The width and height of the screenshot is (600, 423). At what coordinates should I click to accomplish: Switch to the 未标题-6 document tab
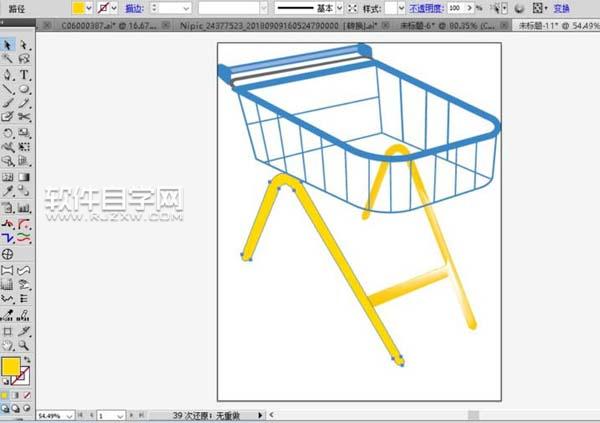click(x=447, y=26)
